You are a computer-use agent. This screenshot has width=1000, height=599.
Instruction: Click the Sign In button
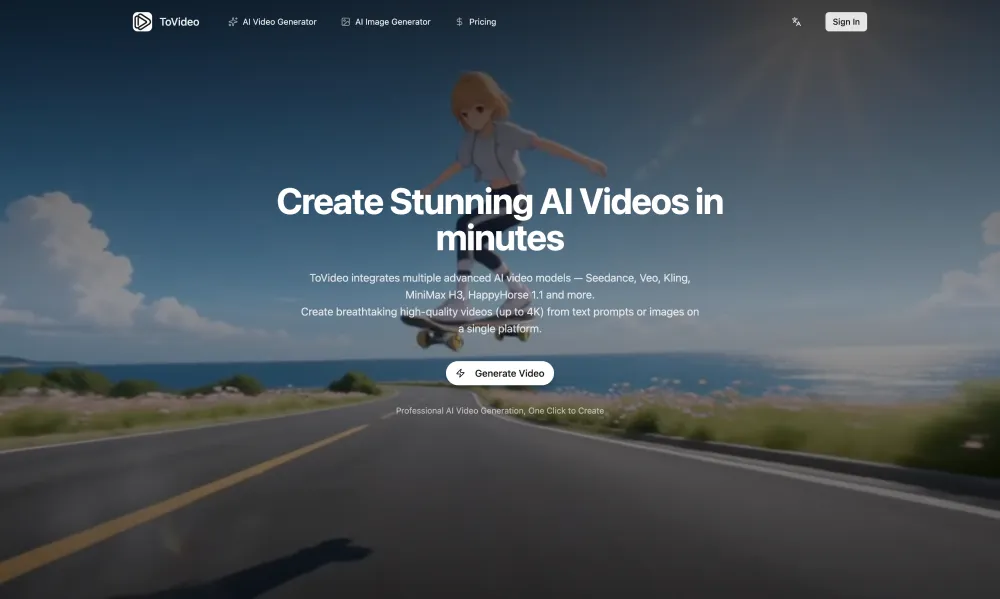[x=846, y=22]
